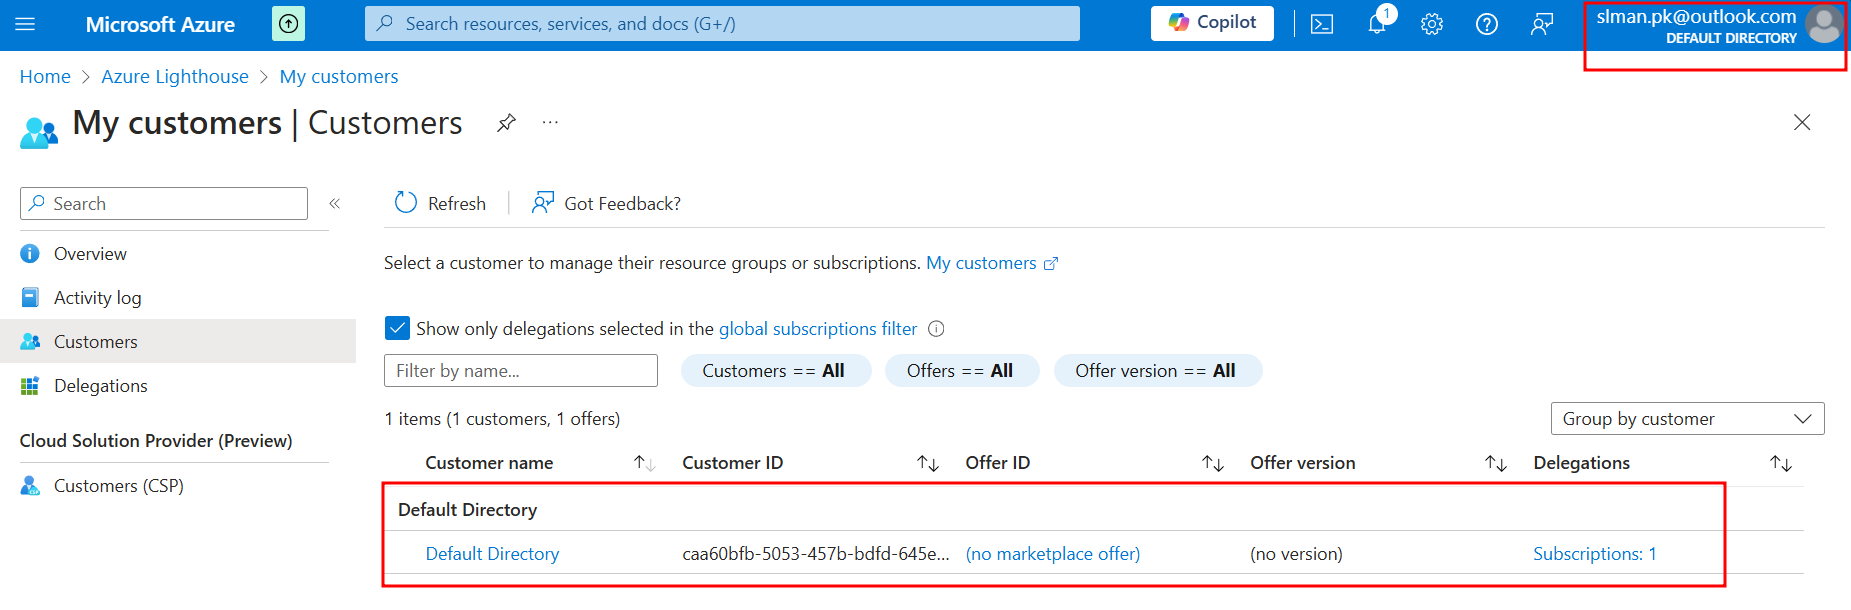Click the sidebar Search box
The width and height of the screenshot is (1851, 610).
(164, 204)
